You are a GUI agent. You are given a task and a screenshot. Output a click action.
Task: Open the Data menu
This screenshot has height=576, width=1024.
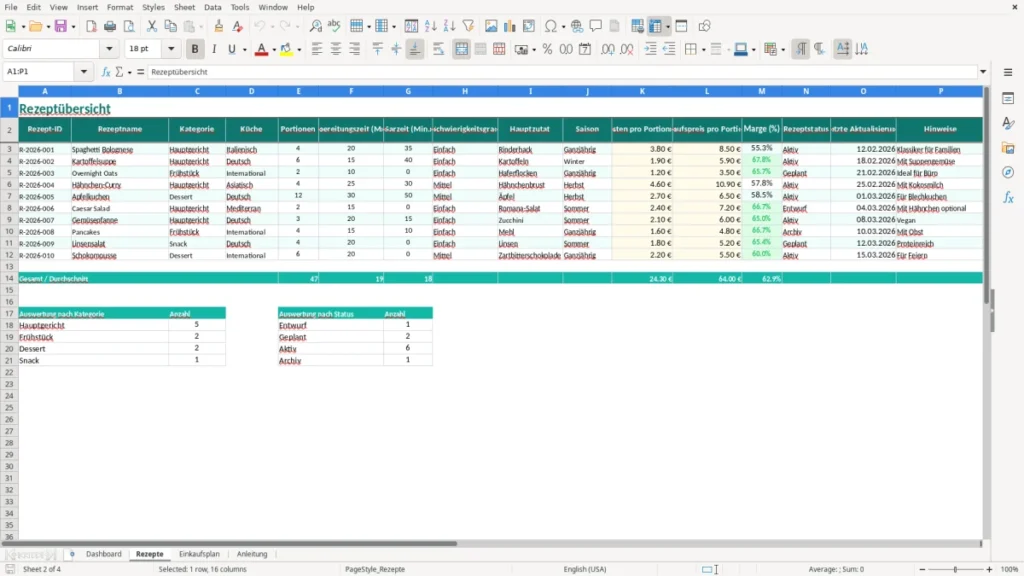(x=212, y=7)
